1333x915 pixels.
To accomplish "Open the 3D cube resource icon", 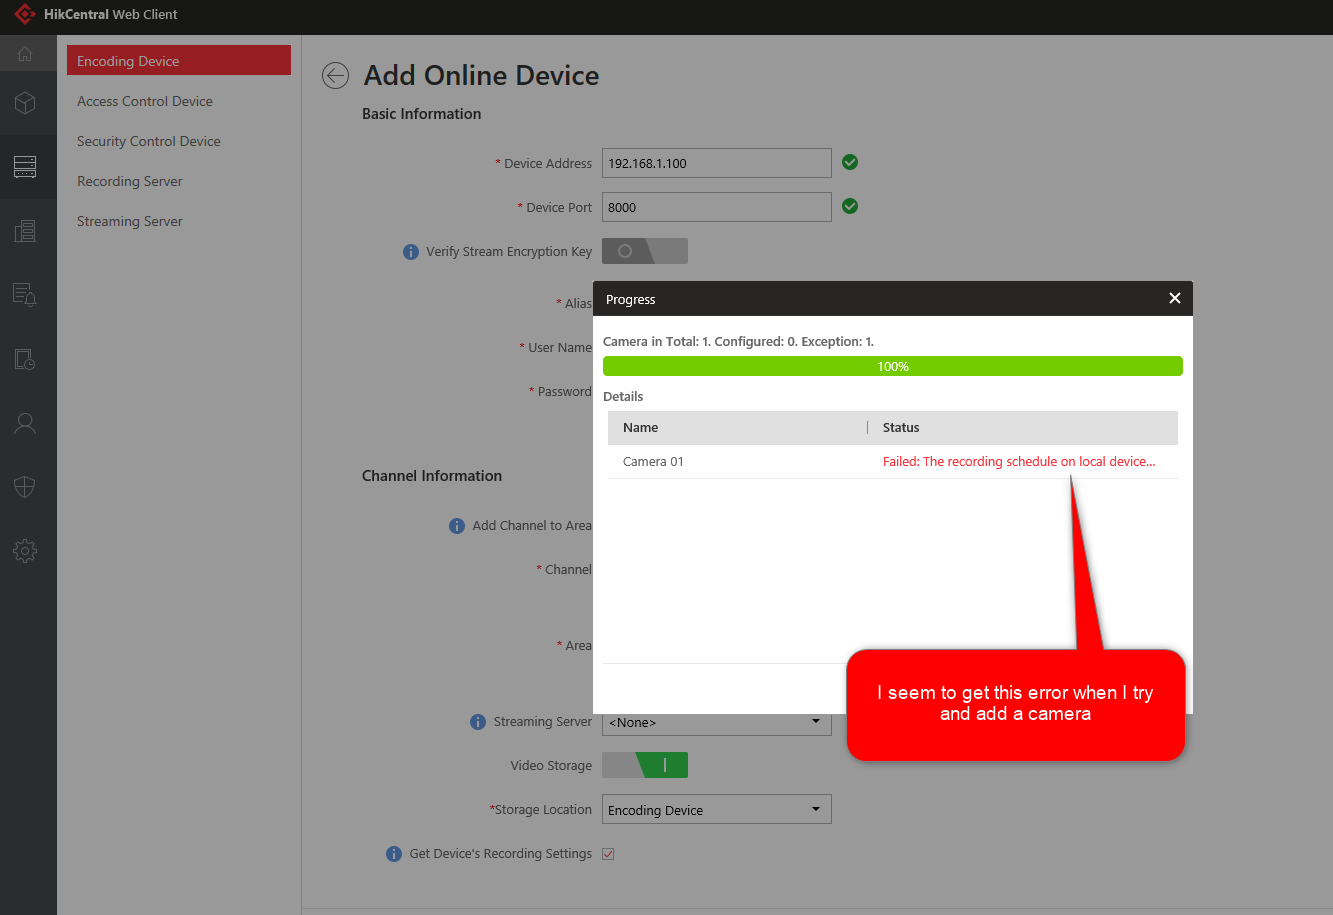I will pos(25,103).
